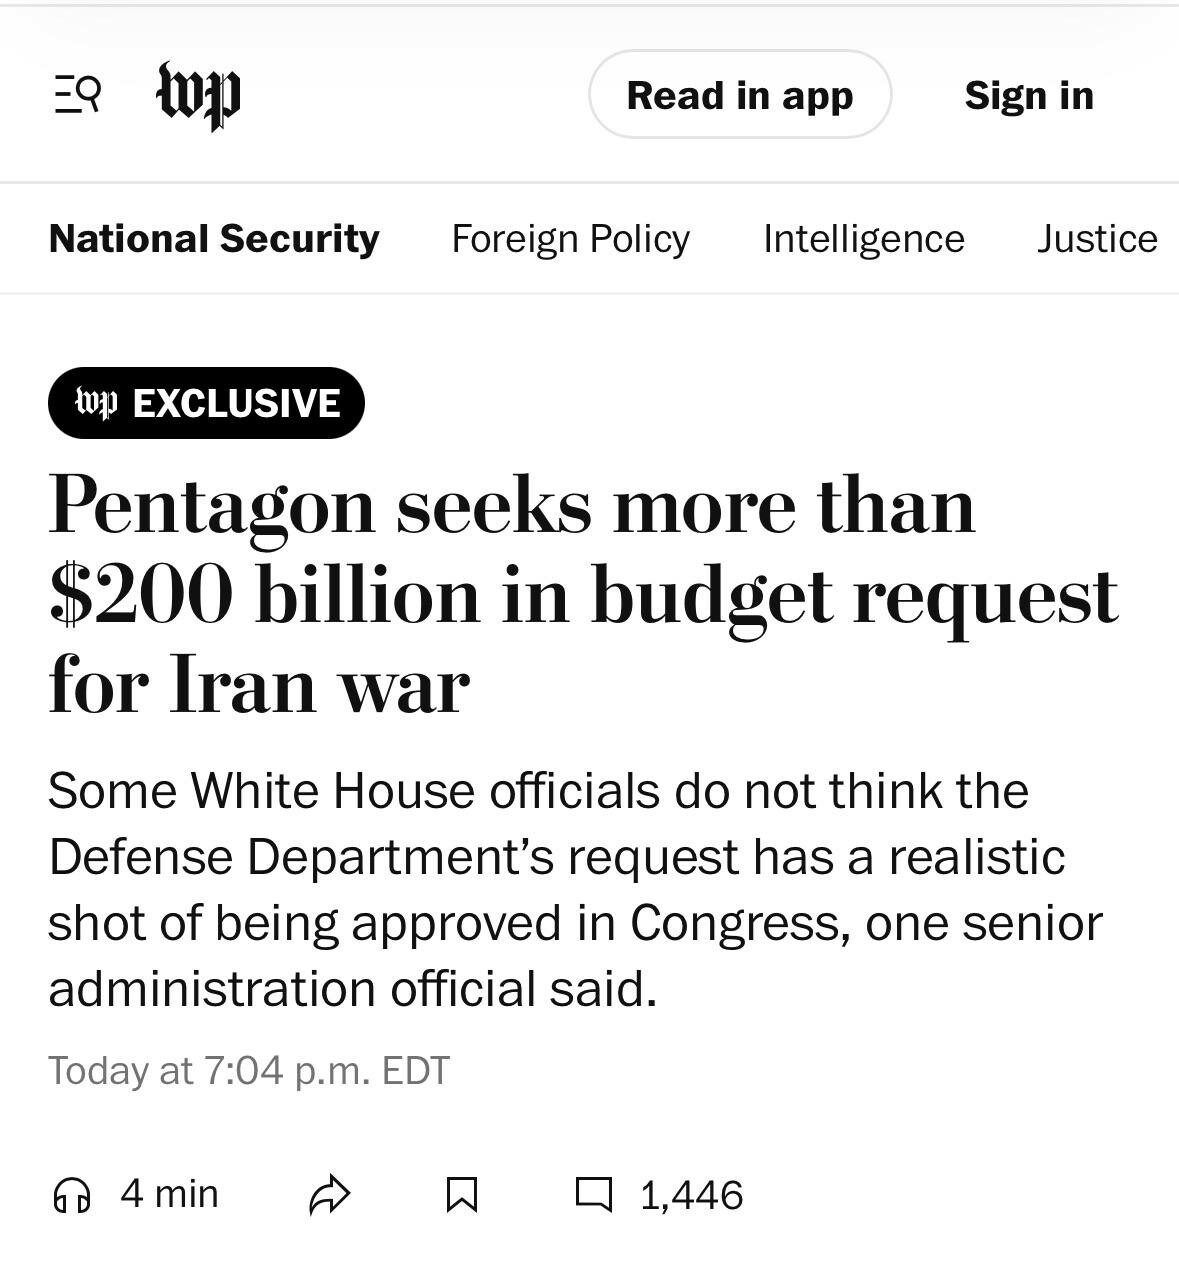Select the Justice section tab
Viewport: 1179px width, 1272px height.
1096,239
